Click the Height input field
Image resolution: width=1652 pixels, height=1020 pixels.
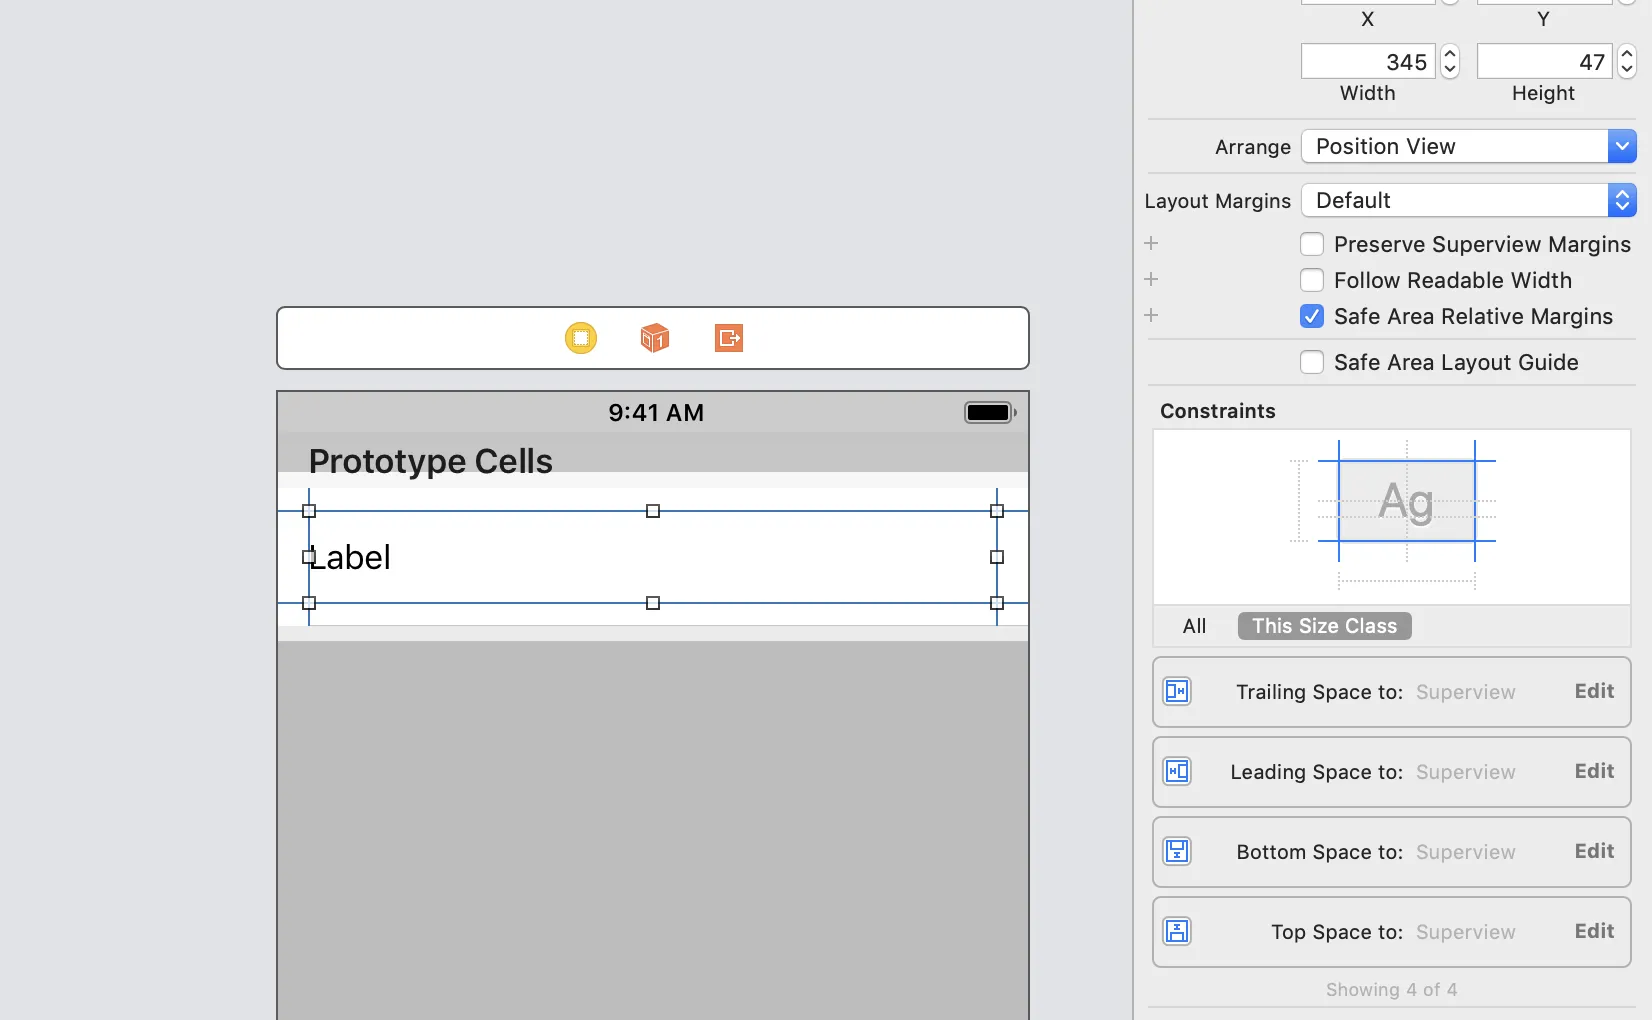(x=1543, y=62)
